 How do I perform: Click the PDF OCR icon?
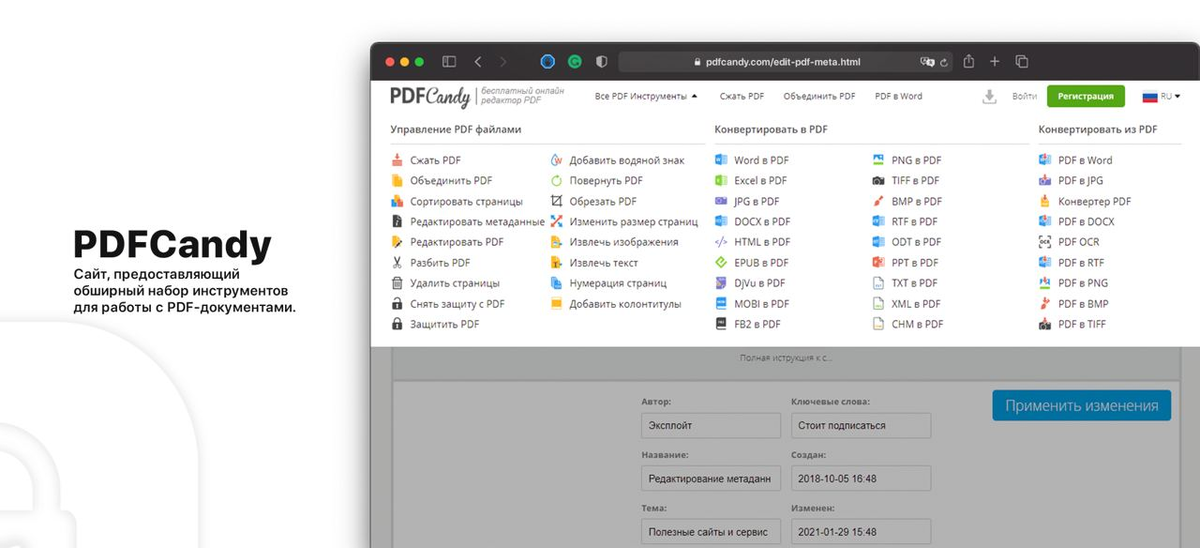1045,242
